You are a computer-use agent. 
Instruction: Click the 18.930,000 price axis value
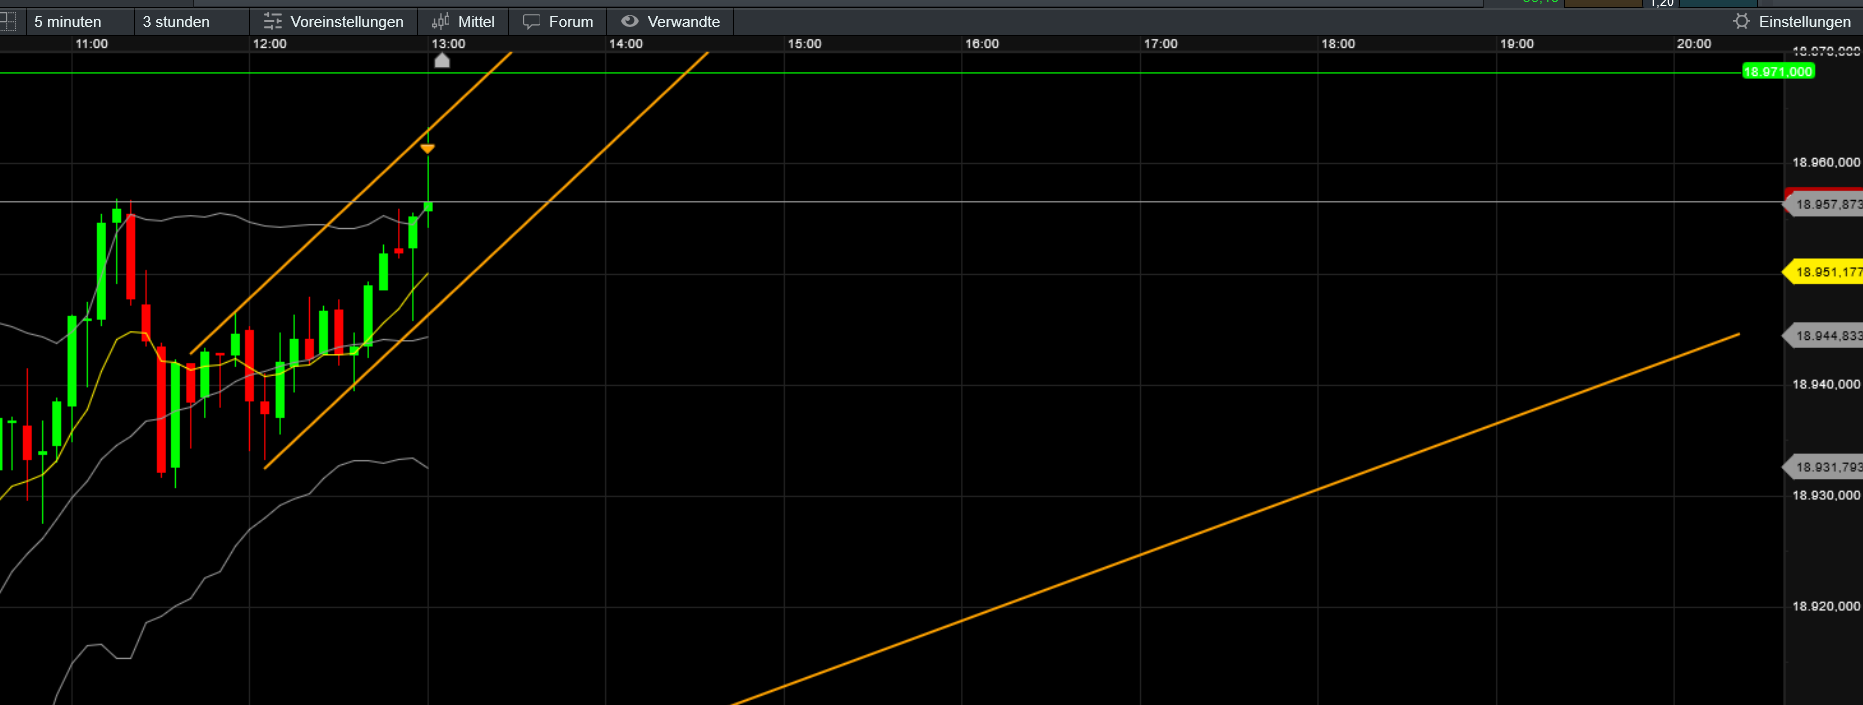click(1826, 495)
